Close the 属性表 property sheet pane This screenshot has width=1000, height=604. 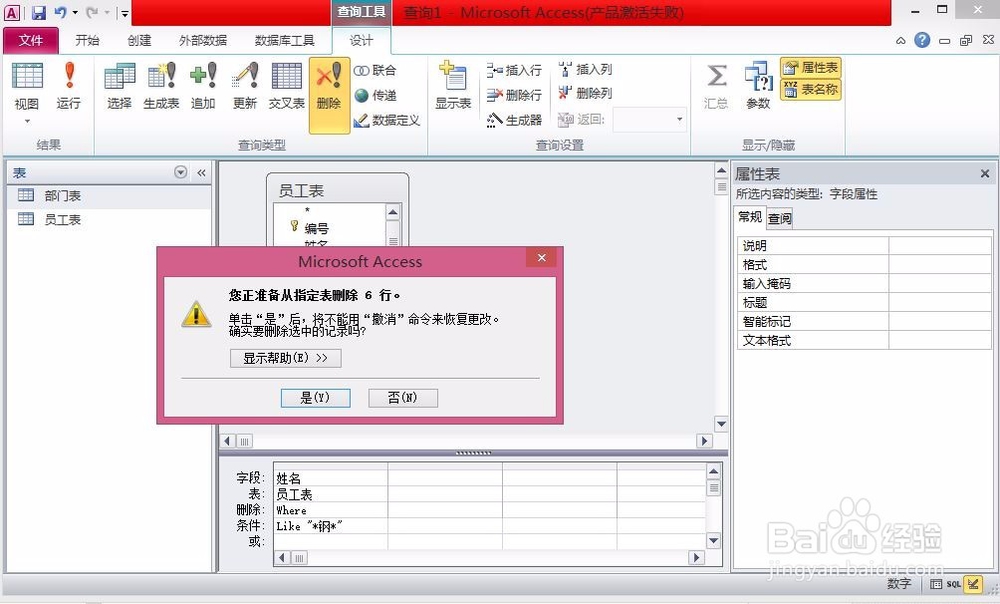(985, 173)
